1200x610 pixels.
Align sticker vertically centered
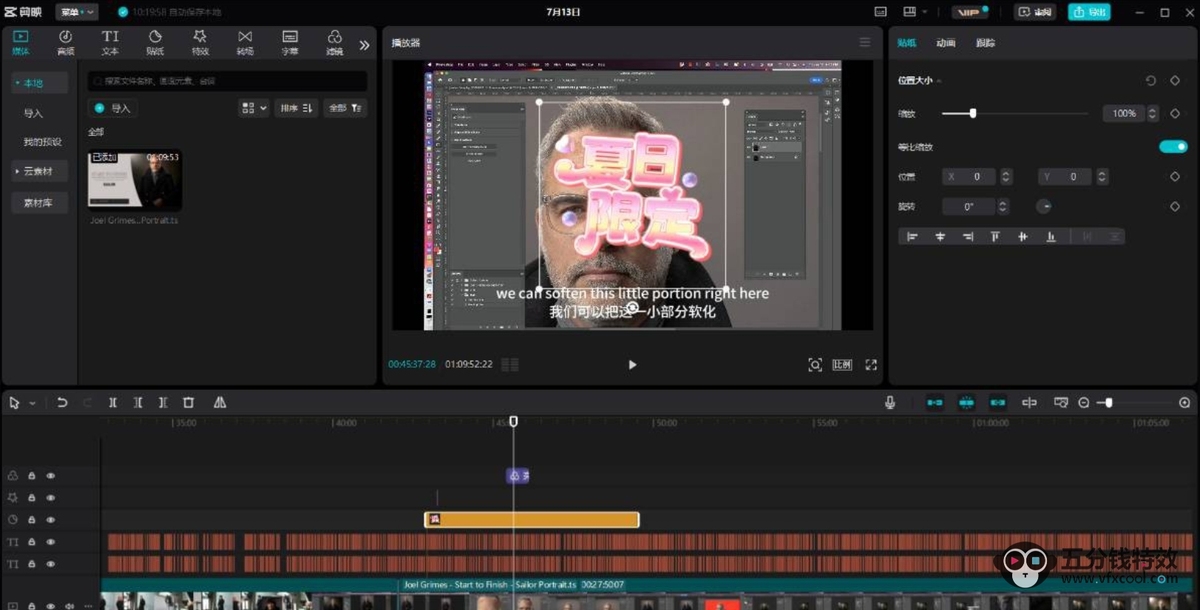(1023, 237)
